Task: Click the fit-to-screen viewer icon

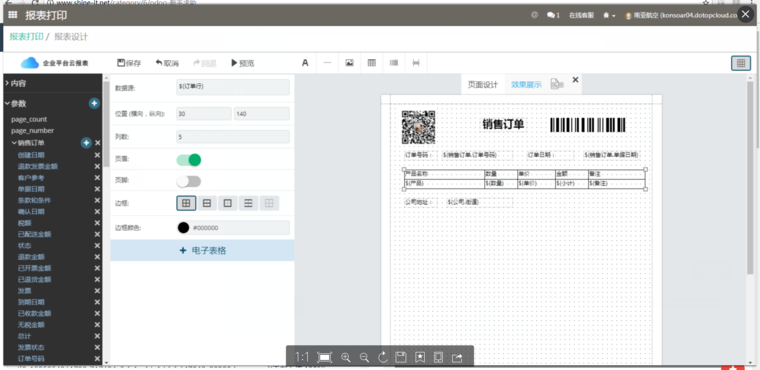Action: point(324,357)
